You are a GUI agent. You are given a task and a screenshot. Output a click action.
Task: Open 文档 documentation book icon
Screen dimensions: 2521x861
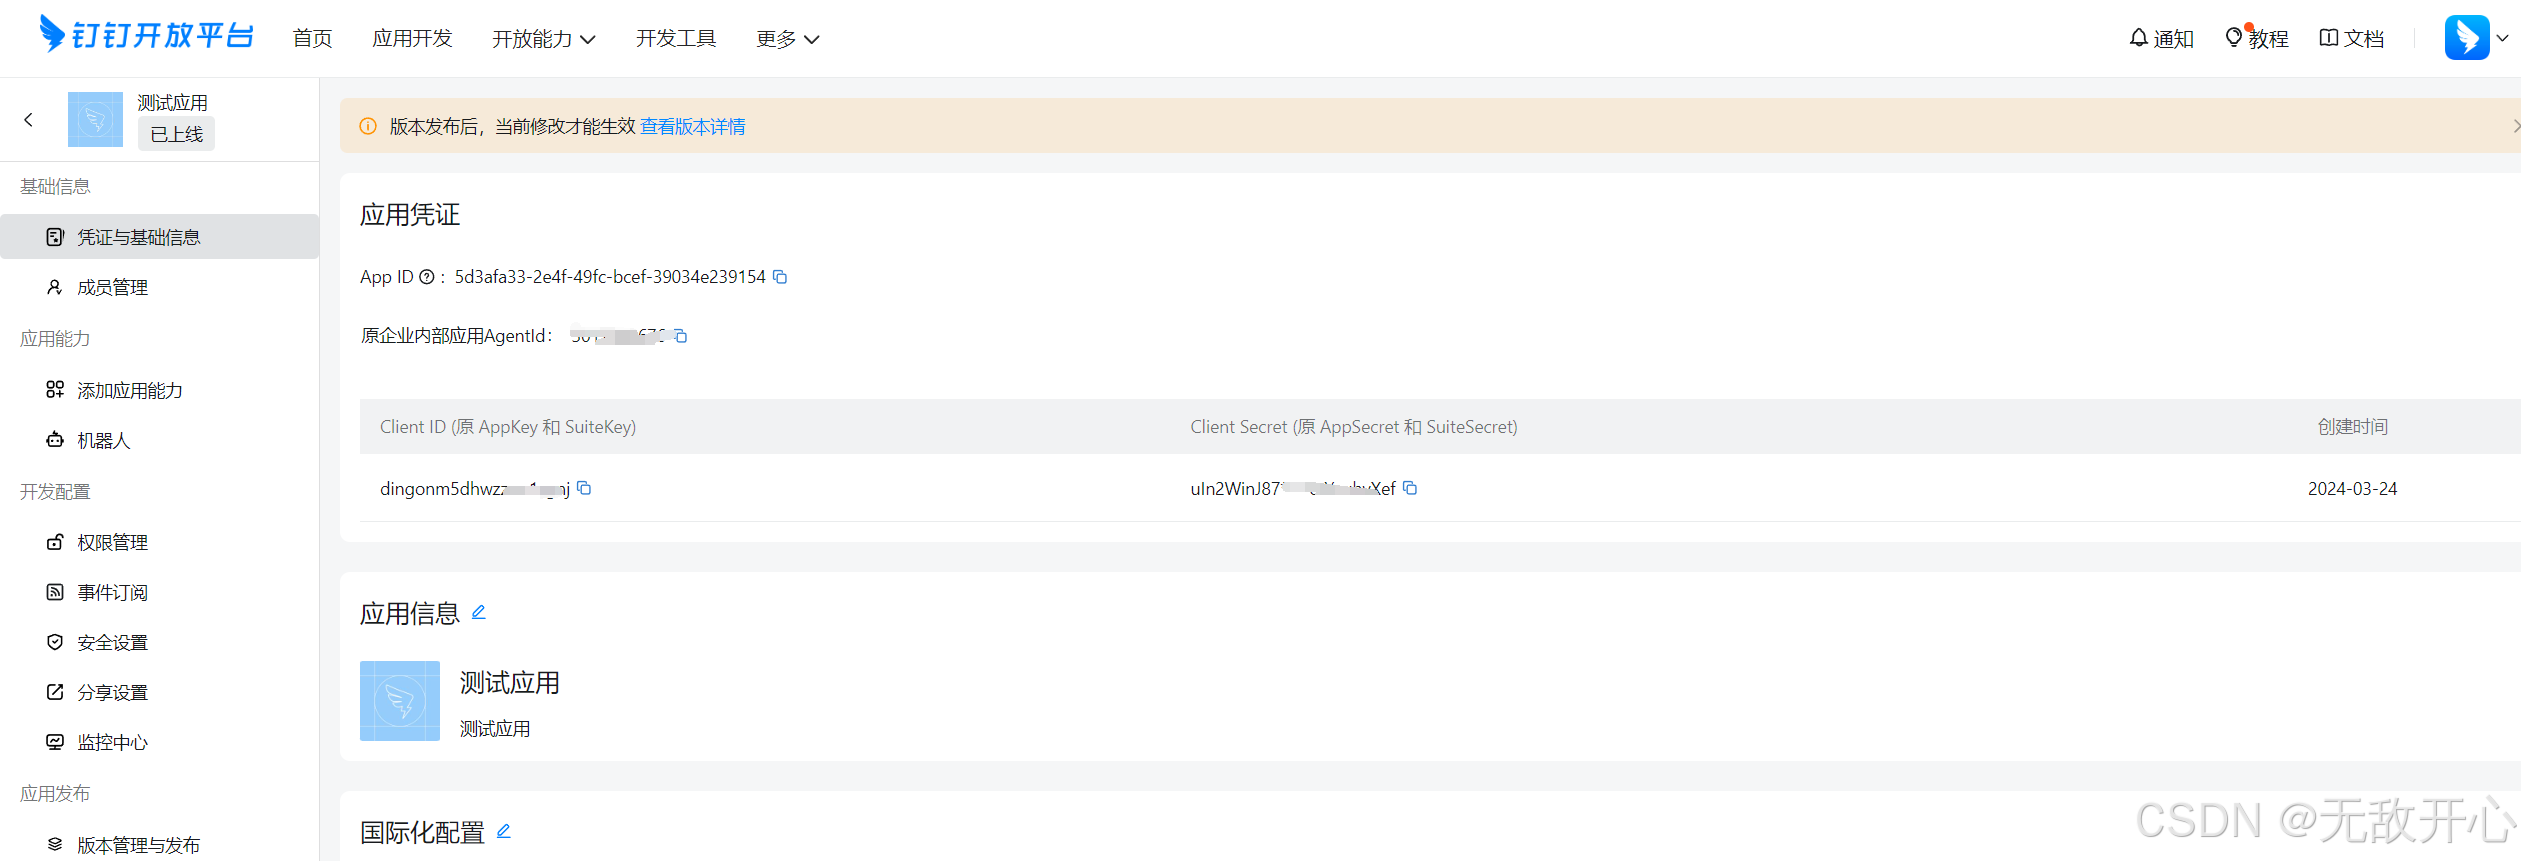(2352, 38)
